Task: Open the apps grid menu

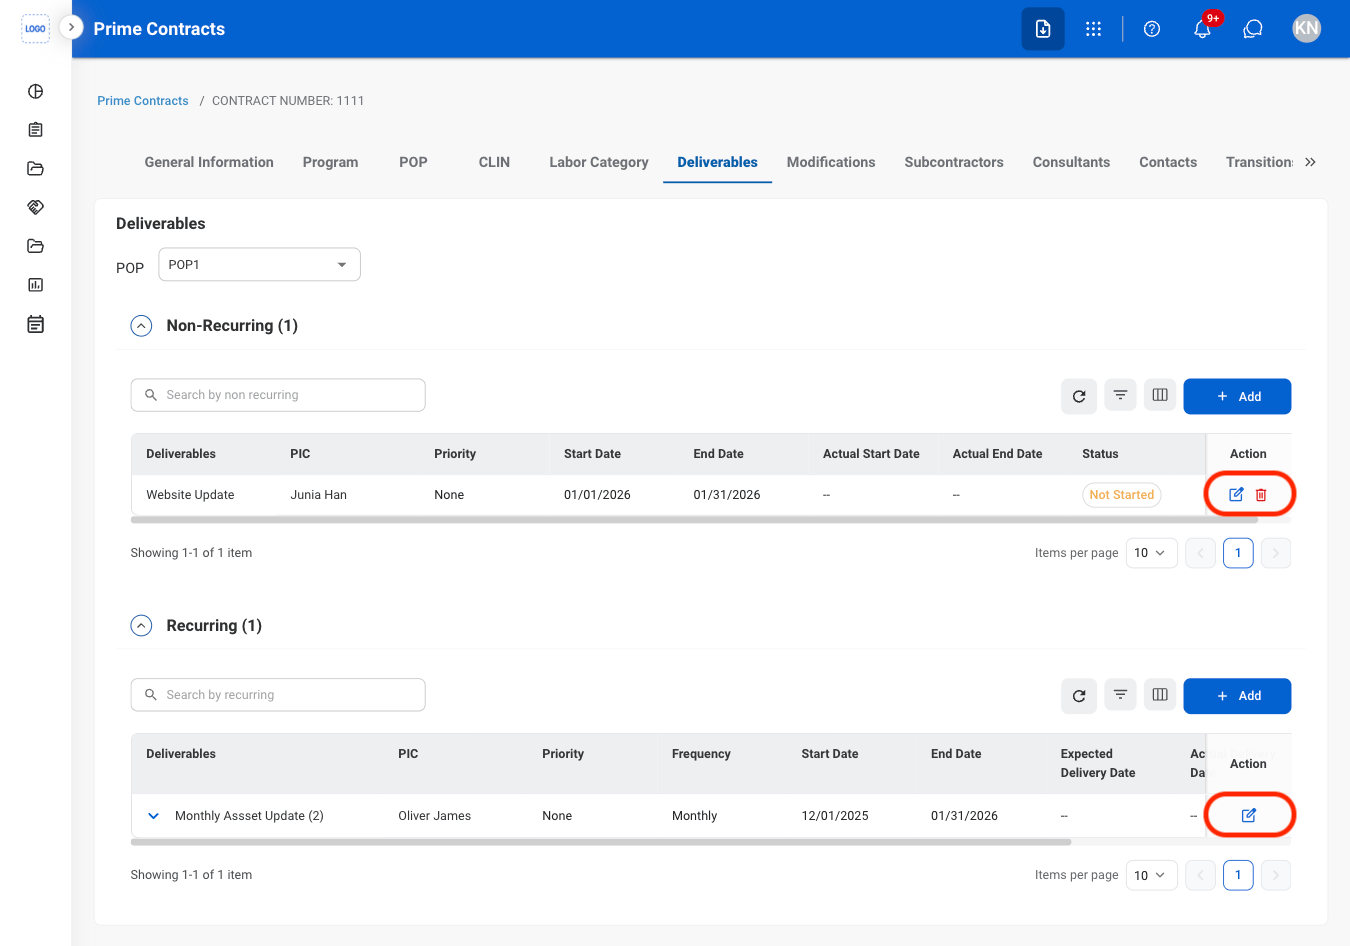Action: click(1094, 29)
